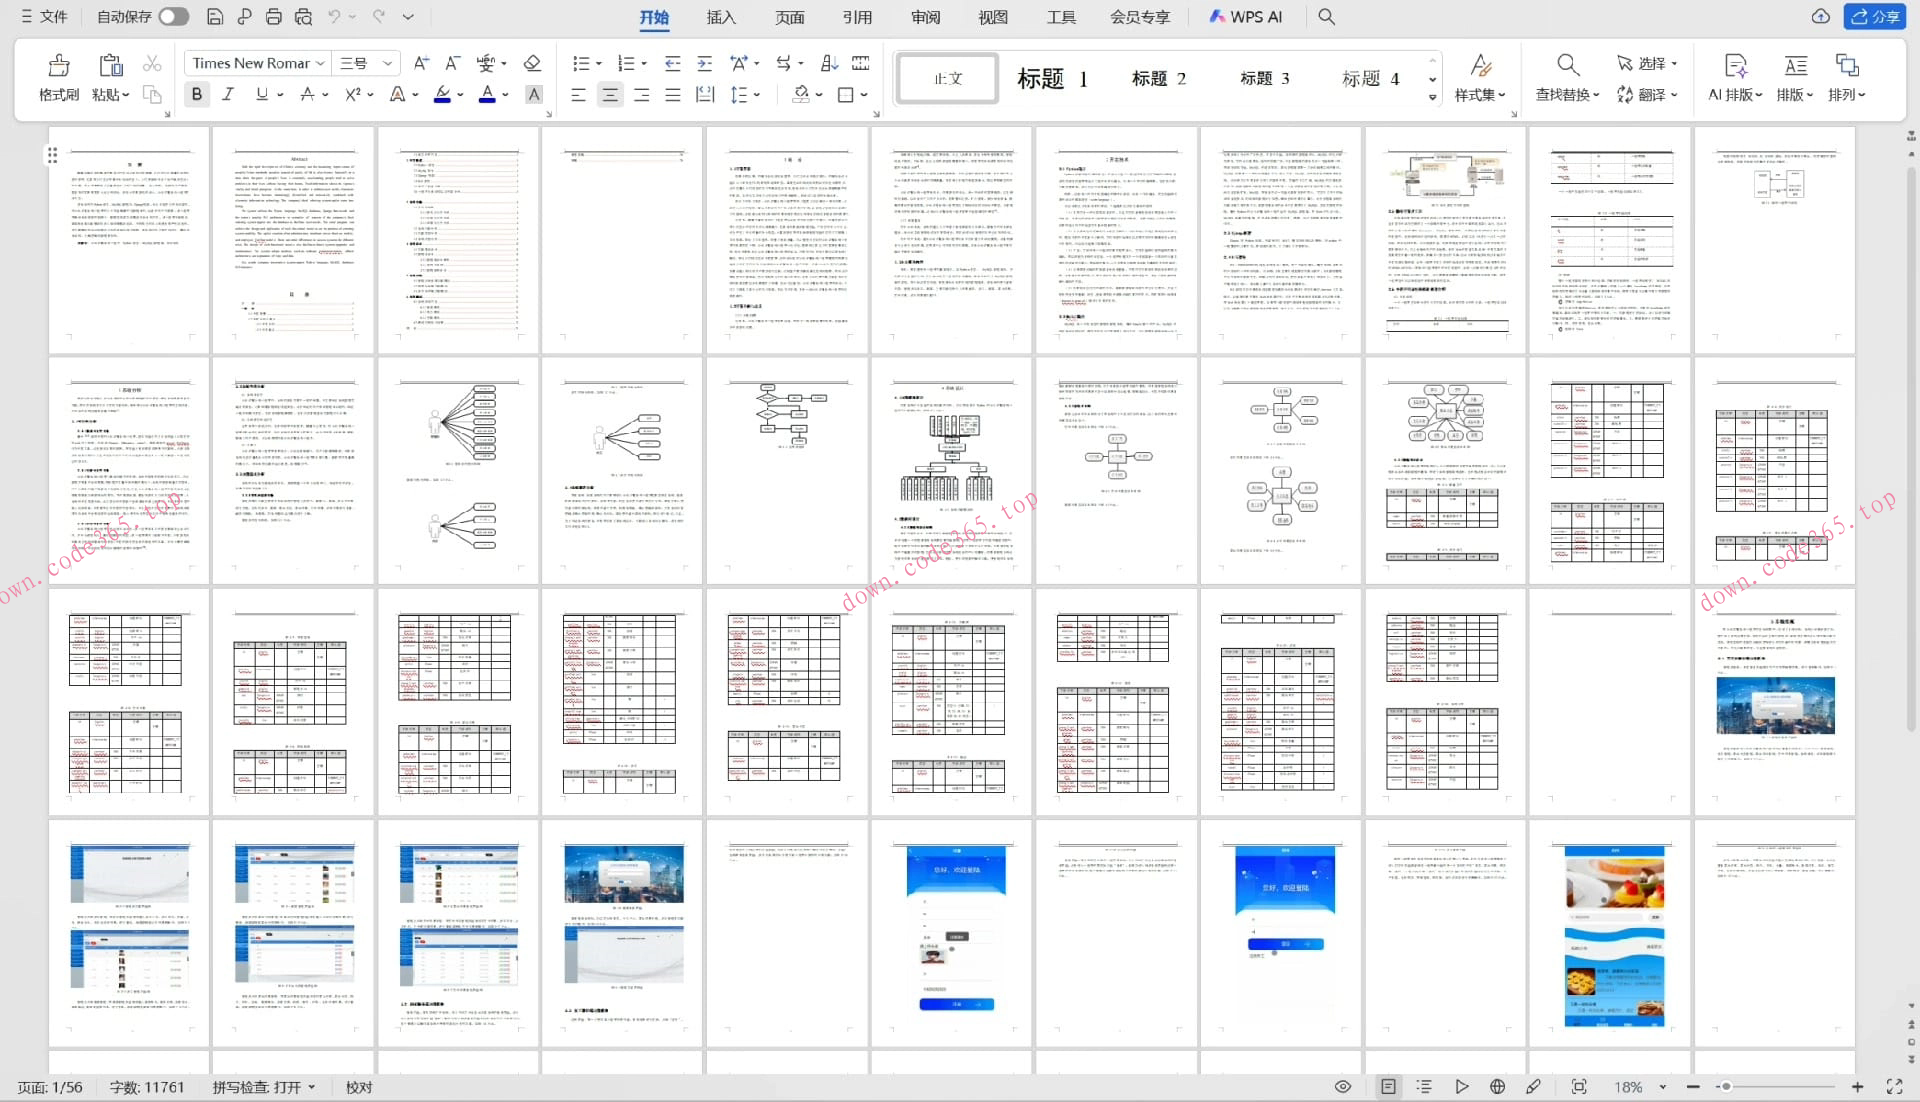
Task: Increase font size with A+ icon
Action: click(421, 64)
